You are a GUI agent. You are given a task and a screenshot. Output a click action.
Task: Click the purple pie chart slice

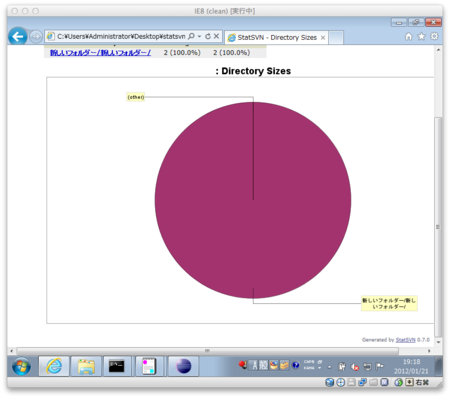pyautogui.click(x=253, y=200)
